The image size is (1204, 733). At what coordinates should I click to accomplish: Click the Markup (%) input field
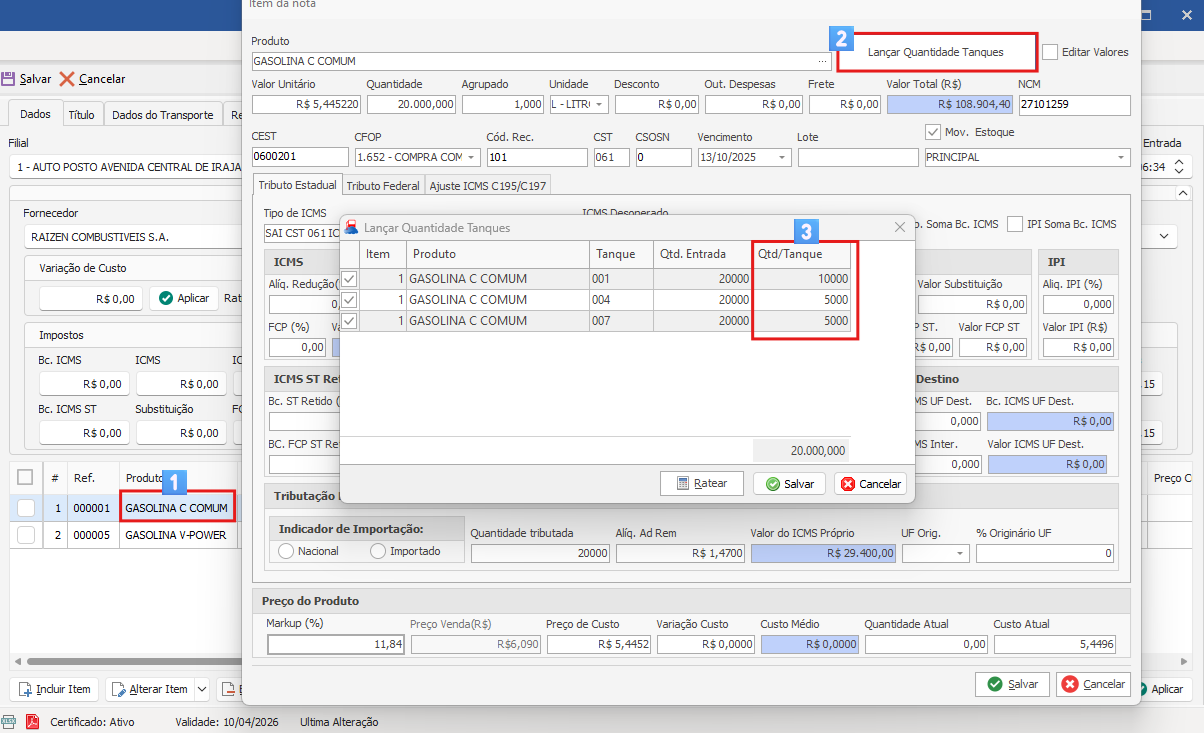[335, 645]
